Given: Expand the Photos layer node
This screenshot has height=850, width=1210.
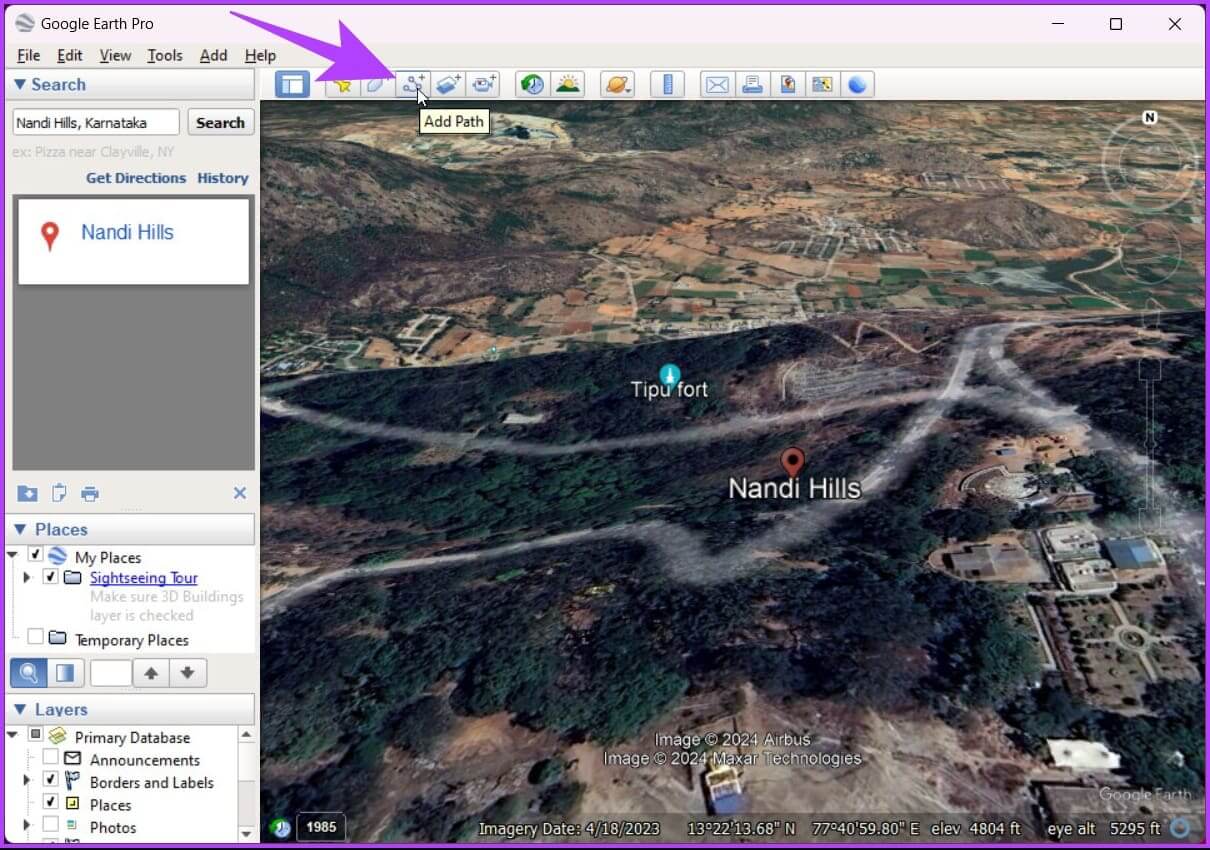Looking at the screenshot, I should pyautogui.click(x=28, y=825).
